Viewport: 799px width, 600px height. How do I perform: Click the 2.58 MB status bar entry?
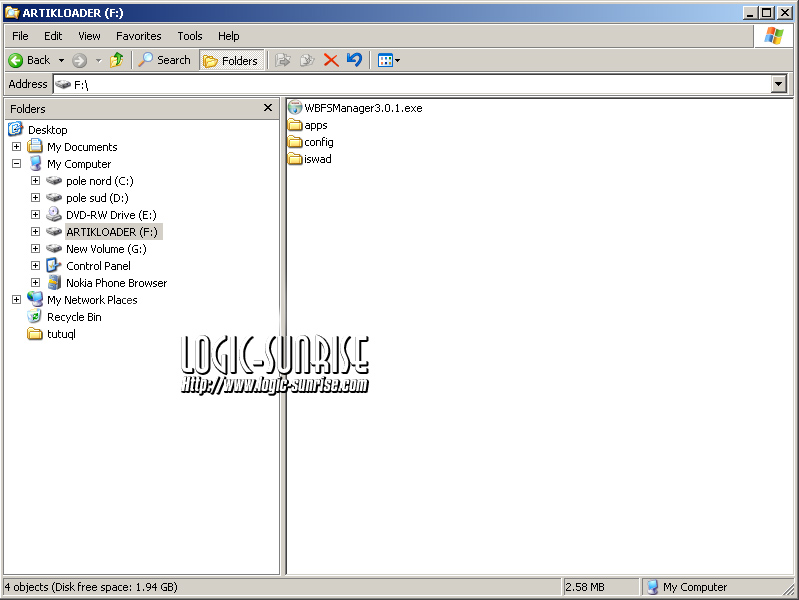585,587
